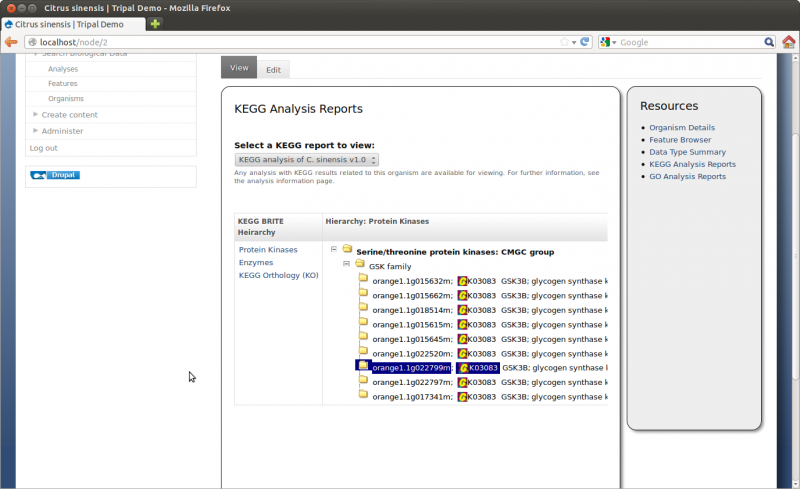The height and width of the screenshot is (489, 800).
Task: Select the KEGG Orthology (KO) link
Action: pos(279,275)
